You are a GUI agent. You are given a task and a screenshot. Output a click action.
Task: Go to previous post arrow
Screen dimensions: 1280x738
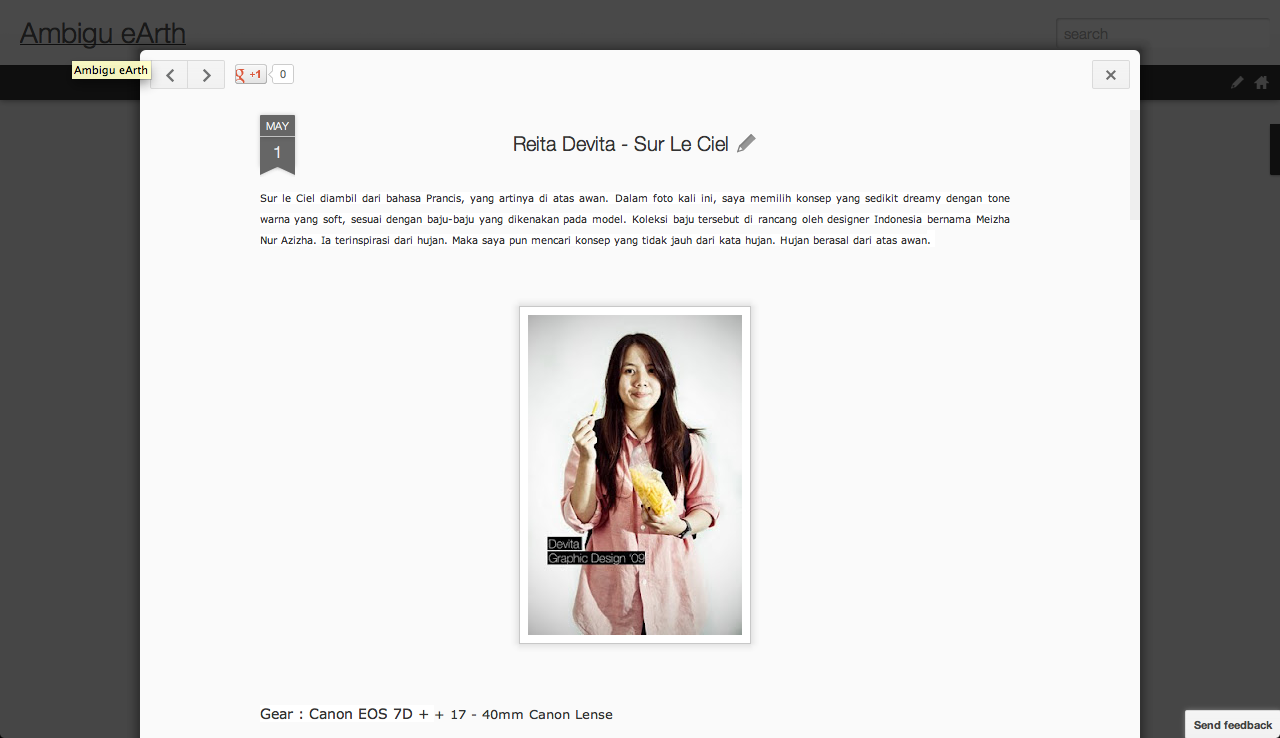point(169,75)
